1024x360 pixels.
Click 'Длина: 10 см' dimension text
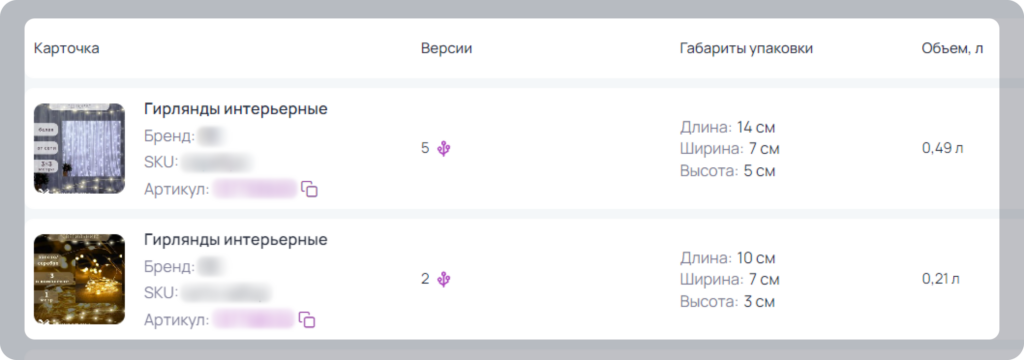(x=728, y=258)
